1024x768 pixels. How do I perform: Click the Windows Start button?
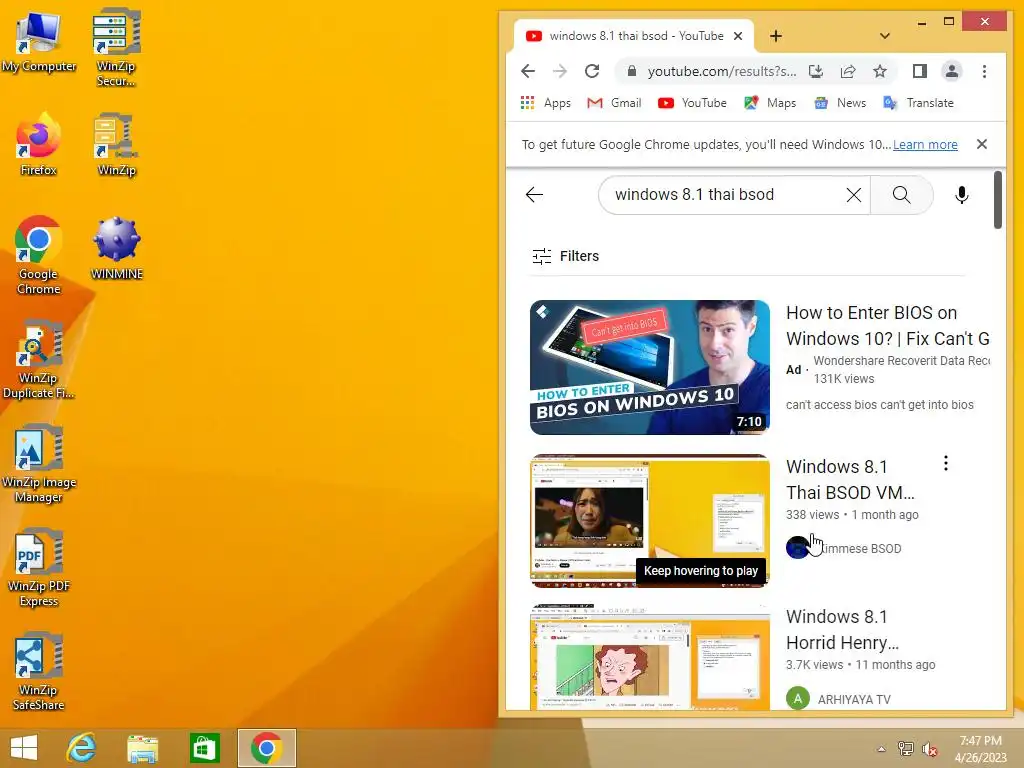24,748
